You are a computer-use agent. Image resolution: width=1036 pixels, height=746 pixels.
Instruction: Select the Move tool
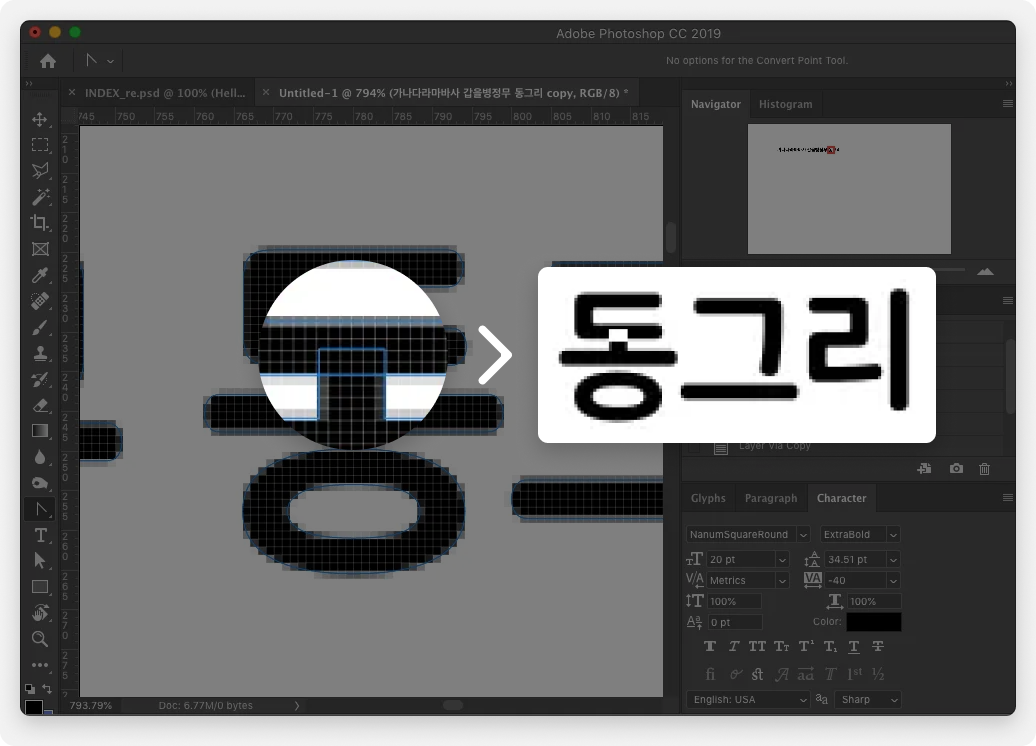click(40, 119)
